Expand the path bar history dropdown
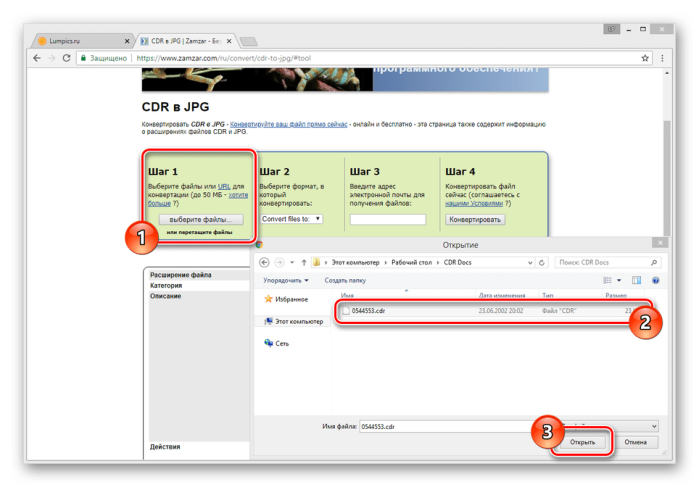Screen dimensions: 699x487 530,263
